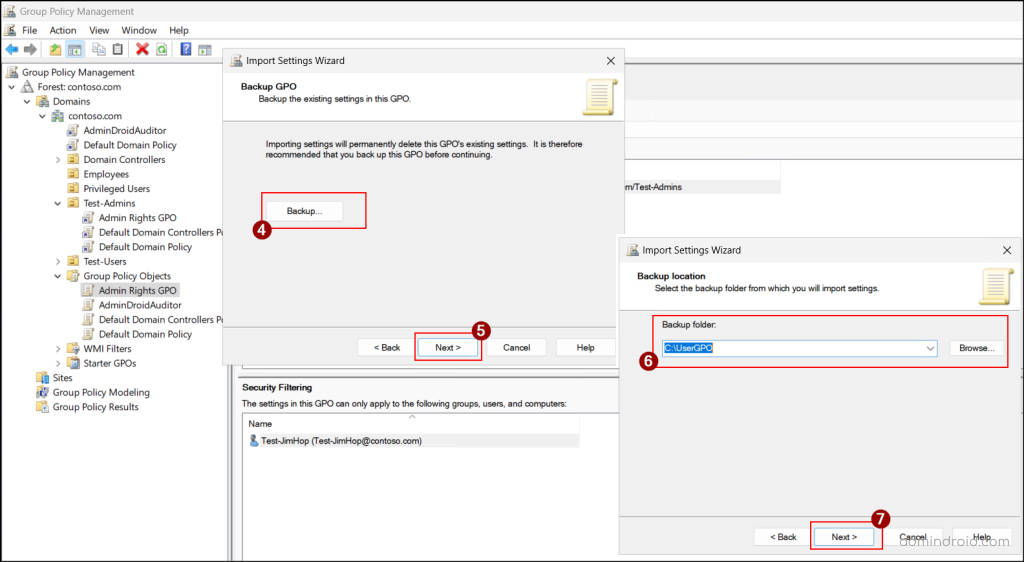The width and height of the screenshot is (1024, 562).
Task: Expand the Test-Users OU
Action: 57,262
